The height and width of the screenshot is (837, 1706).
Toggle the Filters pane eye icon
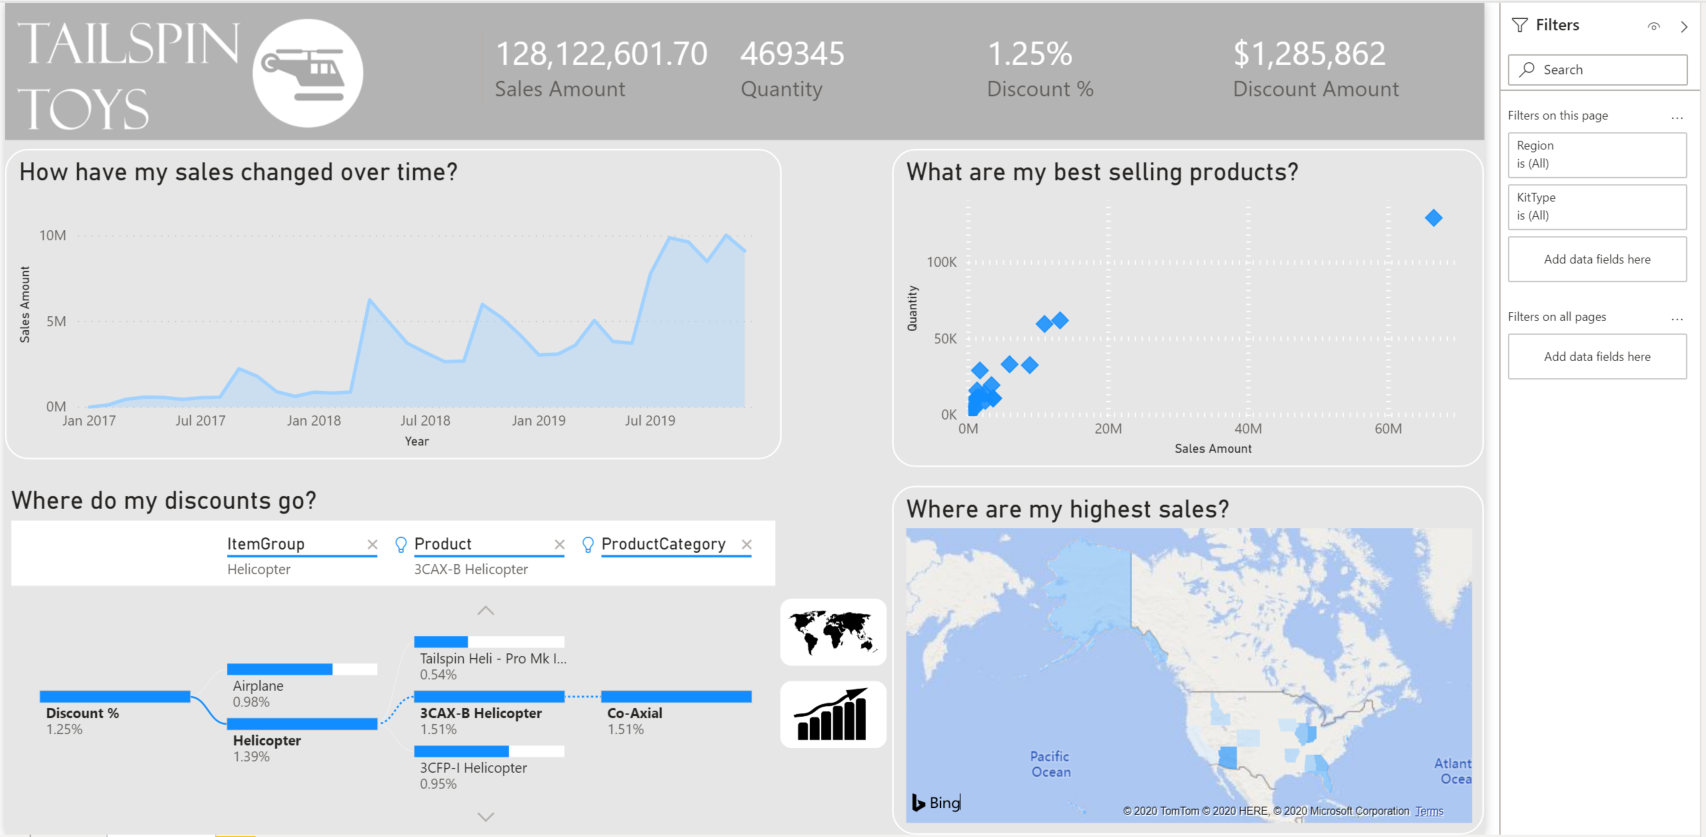1654,27
